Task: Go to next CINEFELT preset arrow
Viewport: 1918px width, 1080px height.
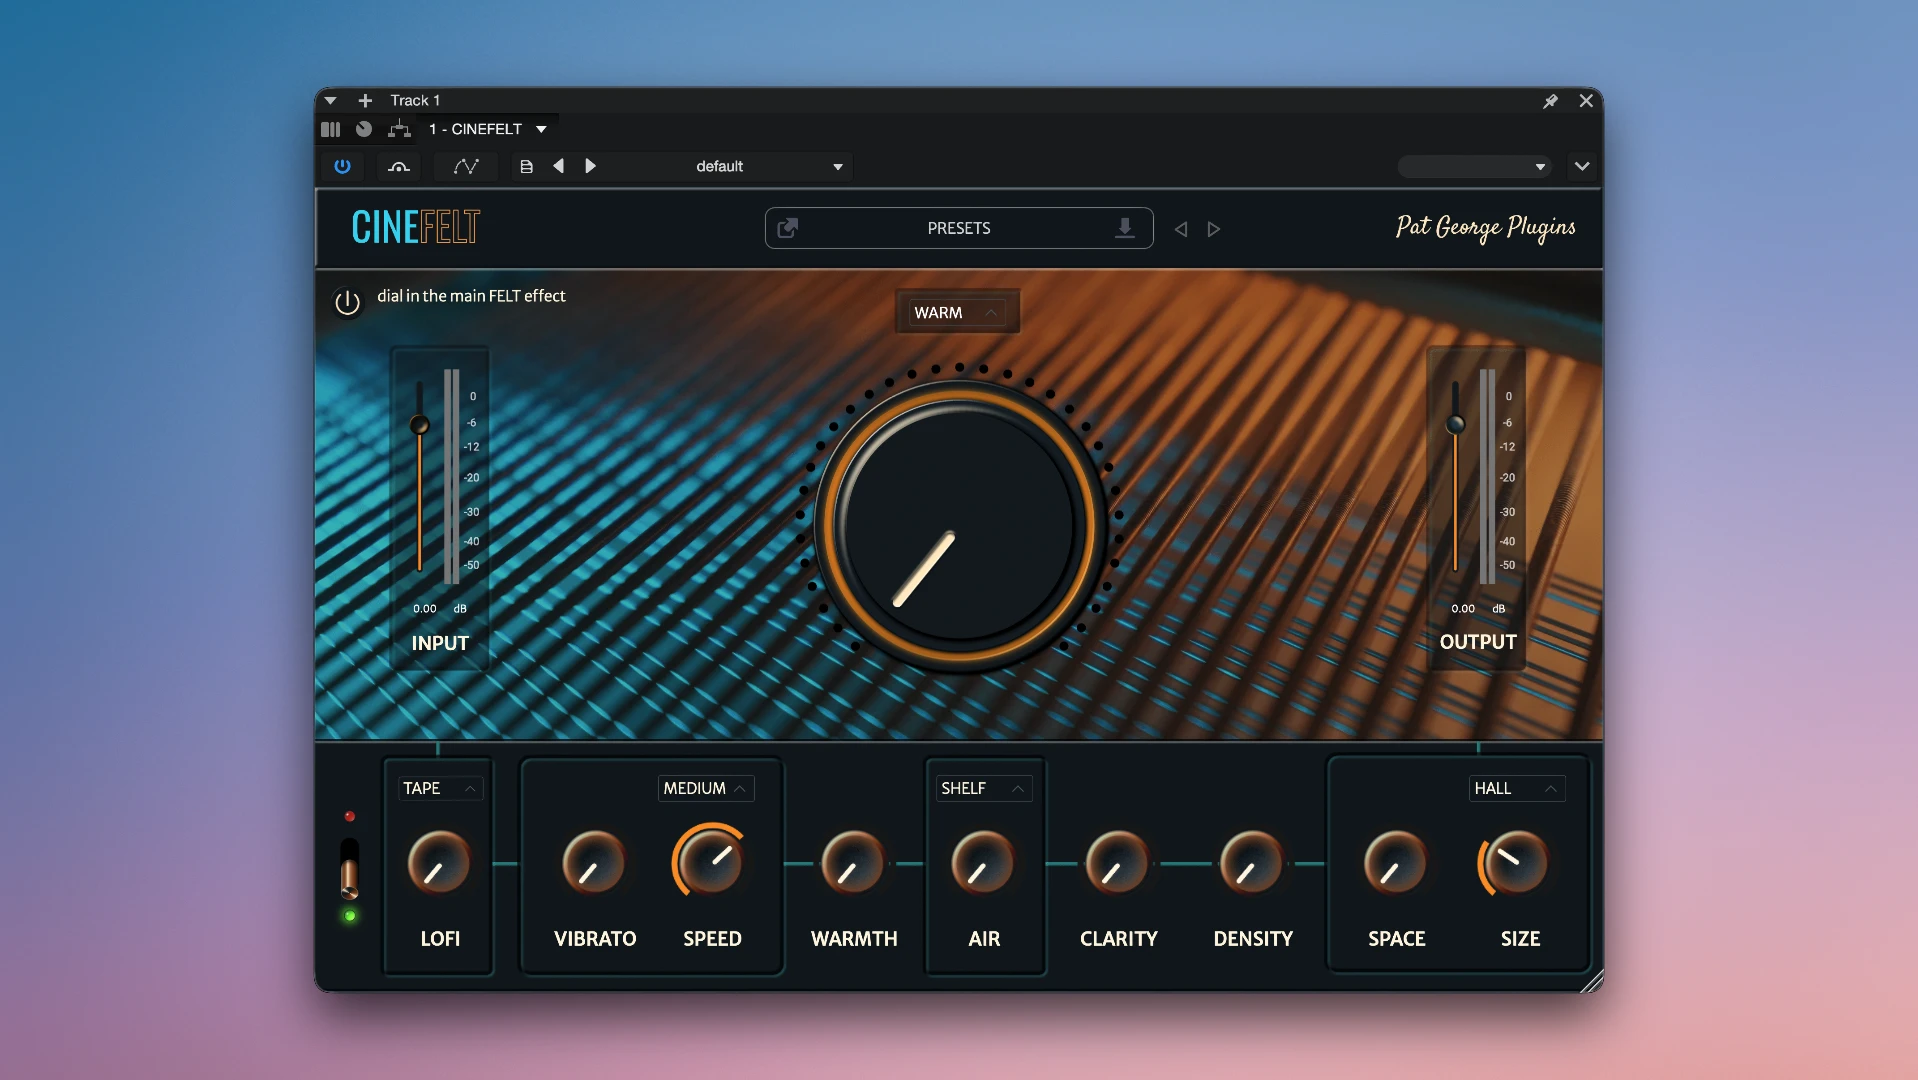Action: [1214, 229]
